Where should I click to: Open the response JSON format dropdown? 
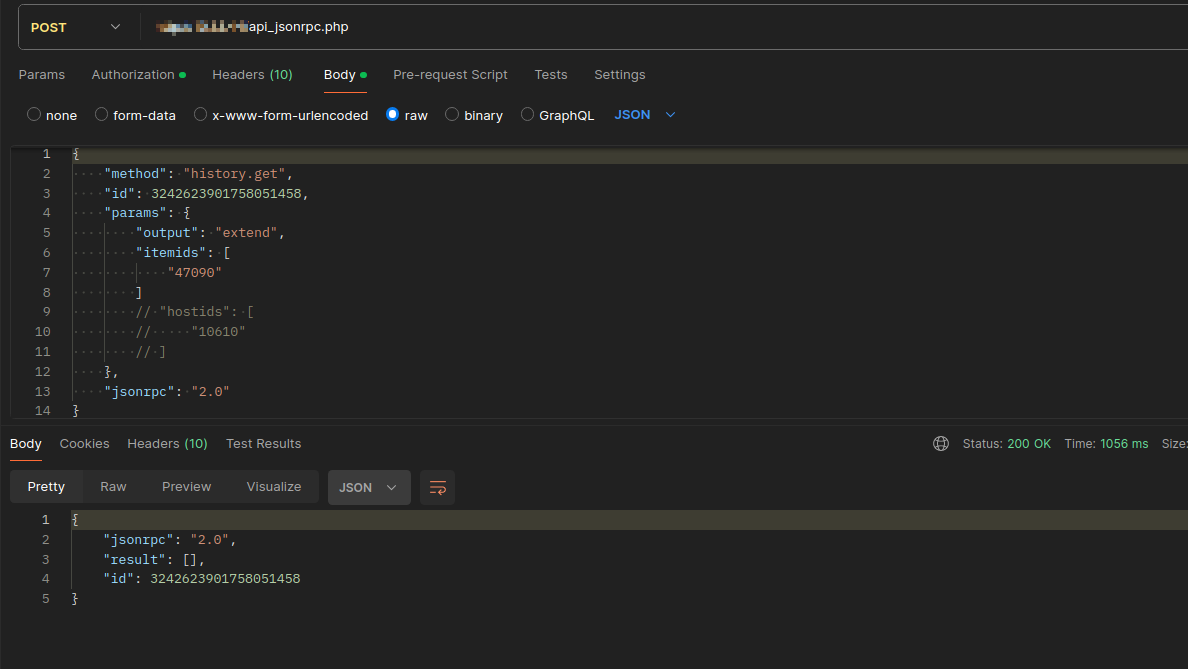click(368, 487)
